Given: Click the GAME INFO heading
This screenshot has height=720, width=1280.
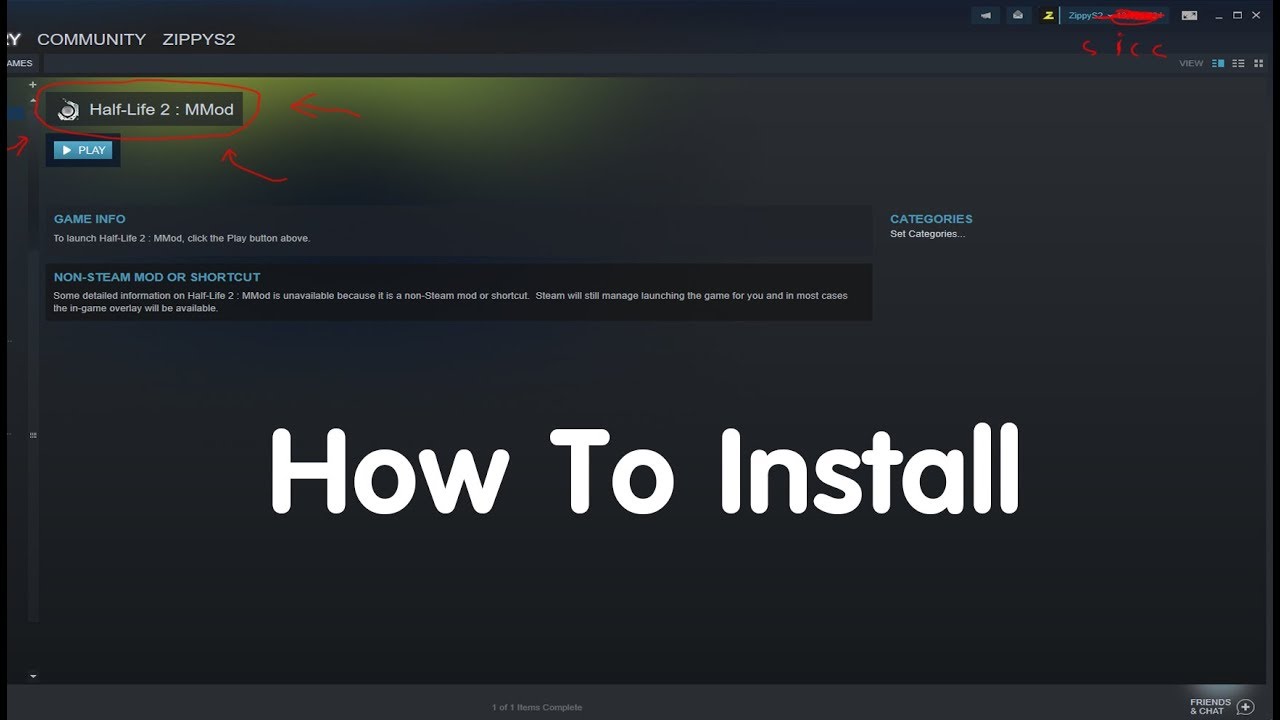Looking at the screenshot, I should [90, 219].
